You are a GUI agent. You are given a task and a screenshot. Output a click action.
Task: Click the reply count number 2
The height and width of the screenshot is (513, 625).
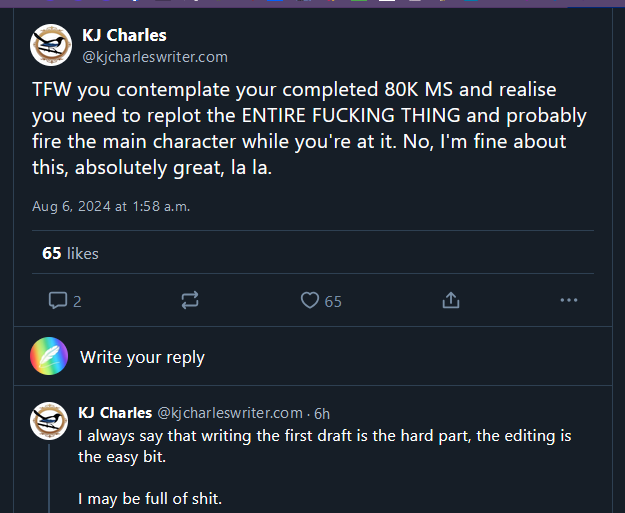pyautogui.click(x=77, y=301)
